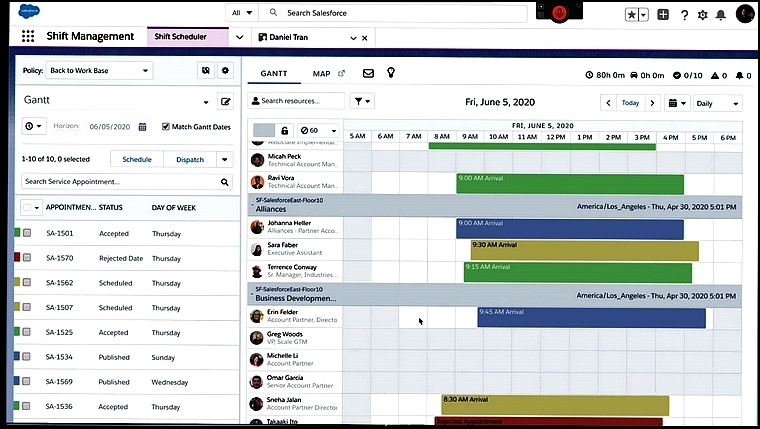Open the calendar date picker dropdown

click(x=677, y=103)
